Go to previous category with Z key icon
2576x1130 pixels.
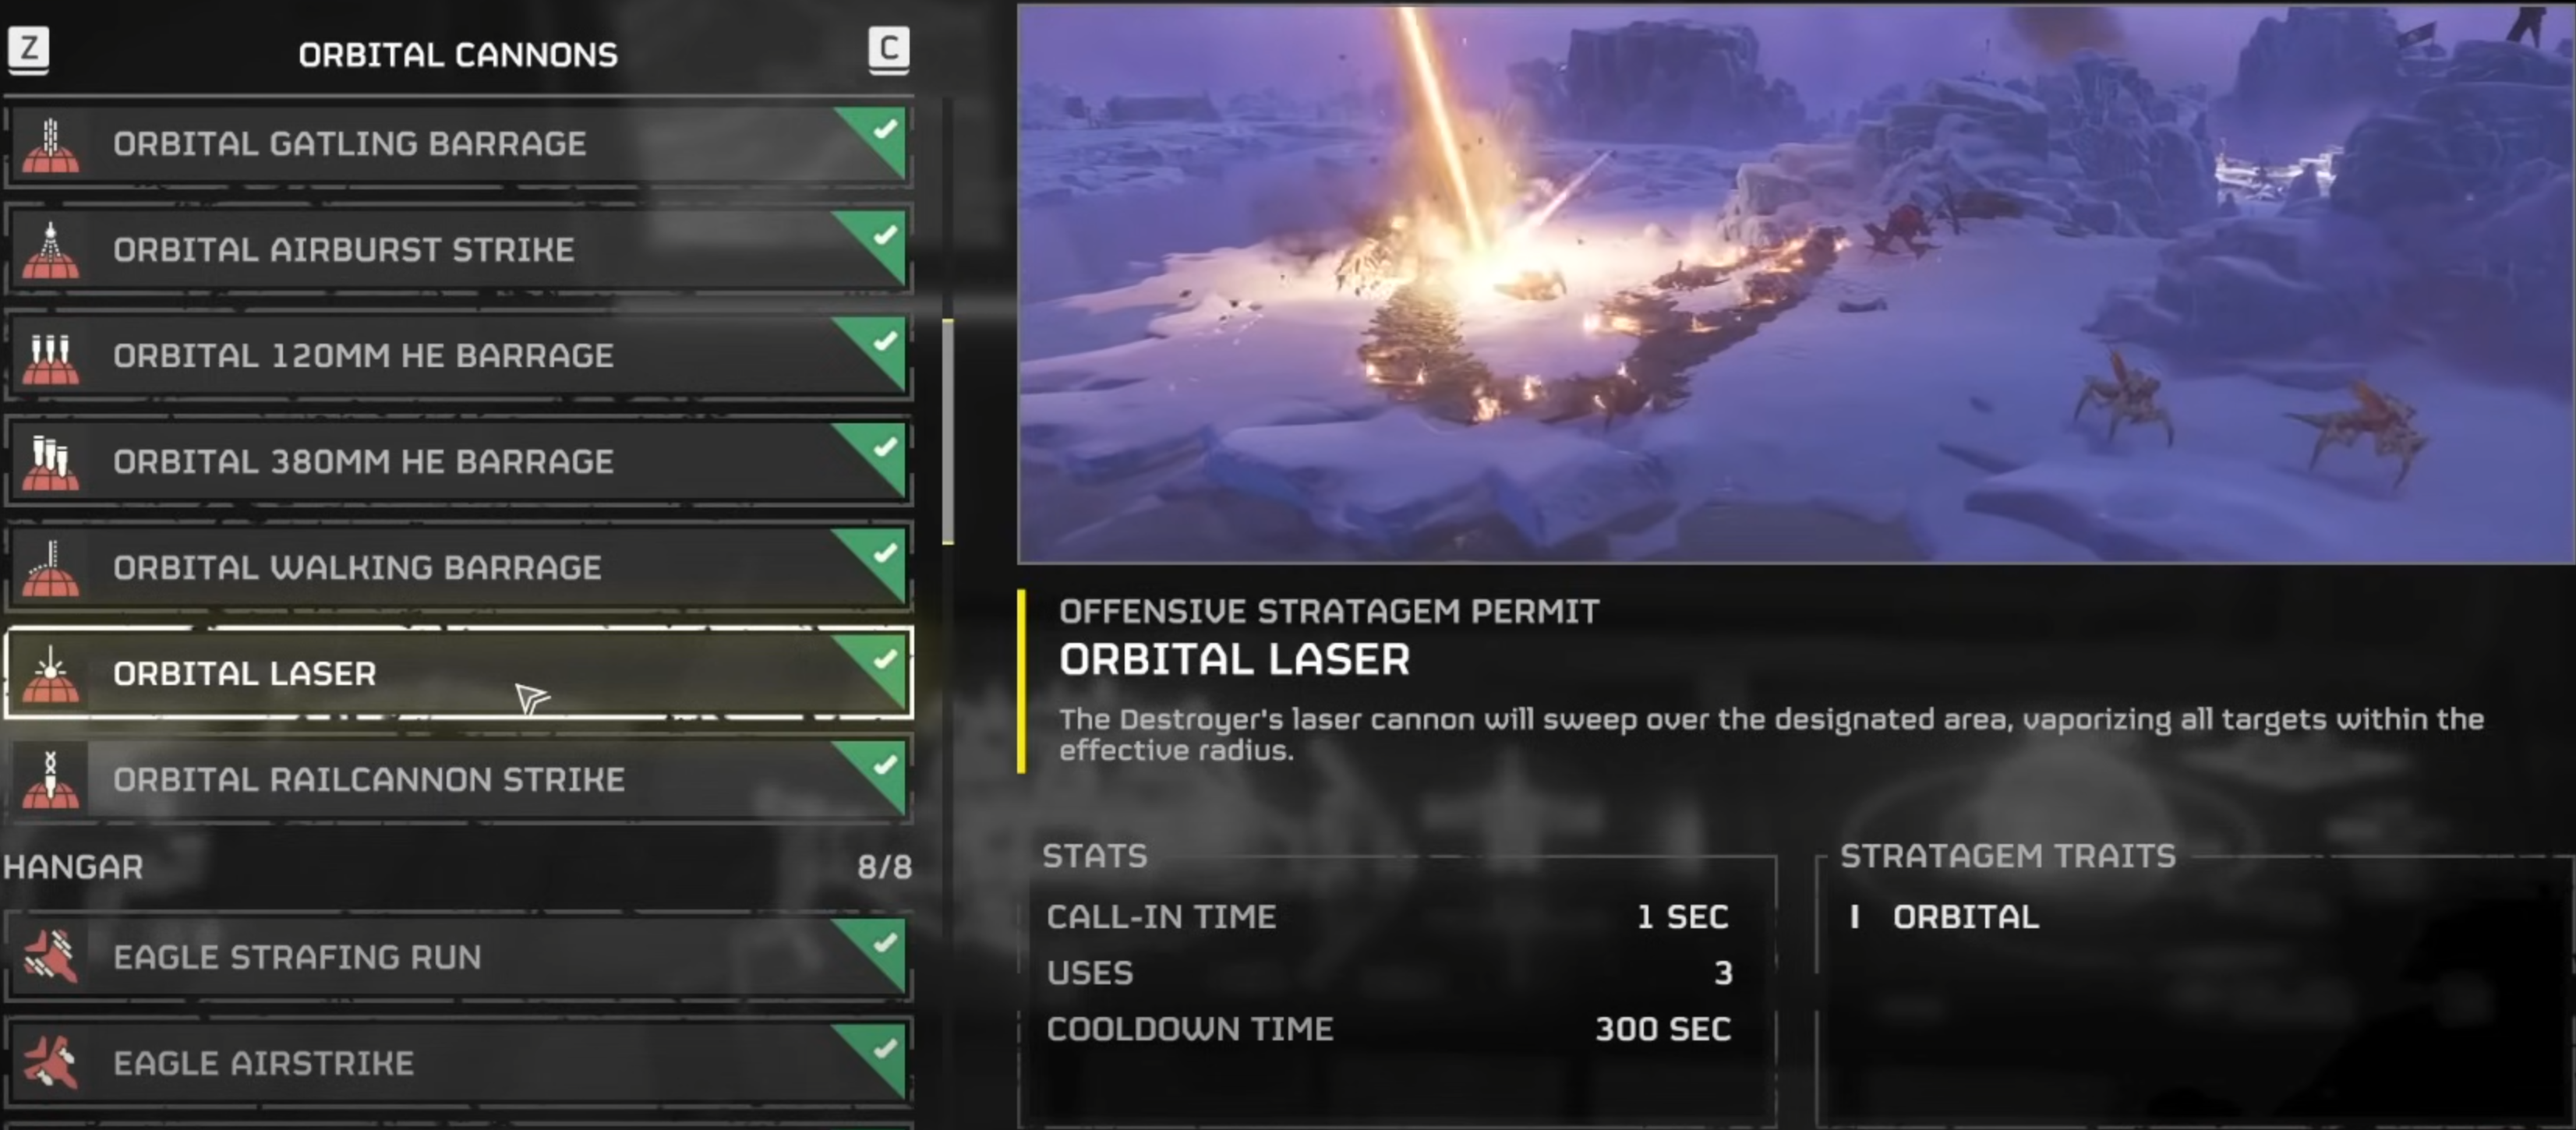click(29, 49)
